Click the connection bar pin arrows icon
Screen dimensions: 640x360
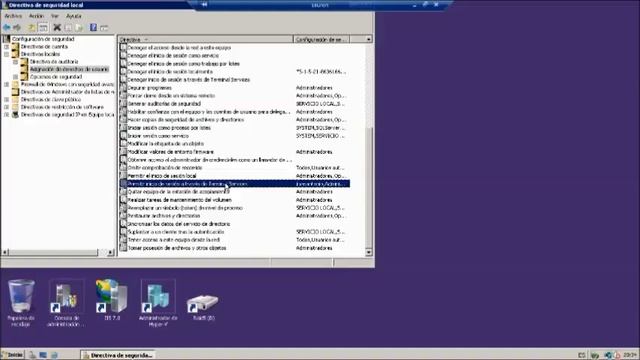coord(204,4)
